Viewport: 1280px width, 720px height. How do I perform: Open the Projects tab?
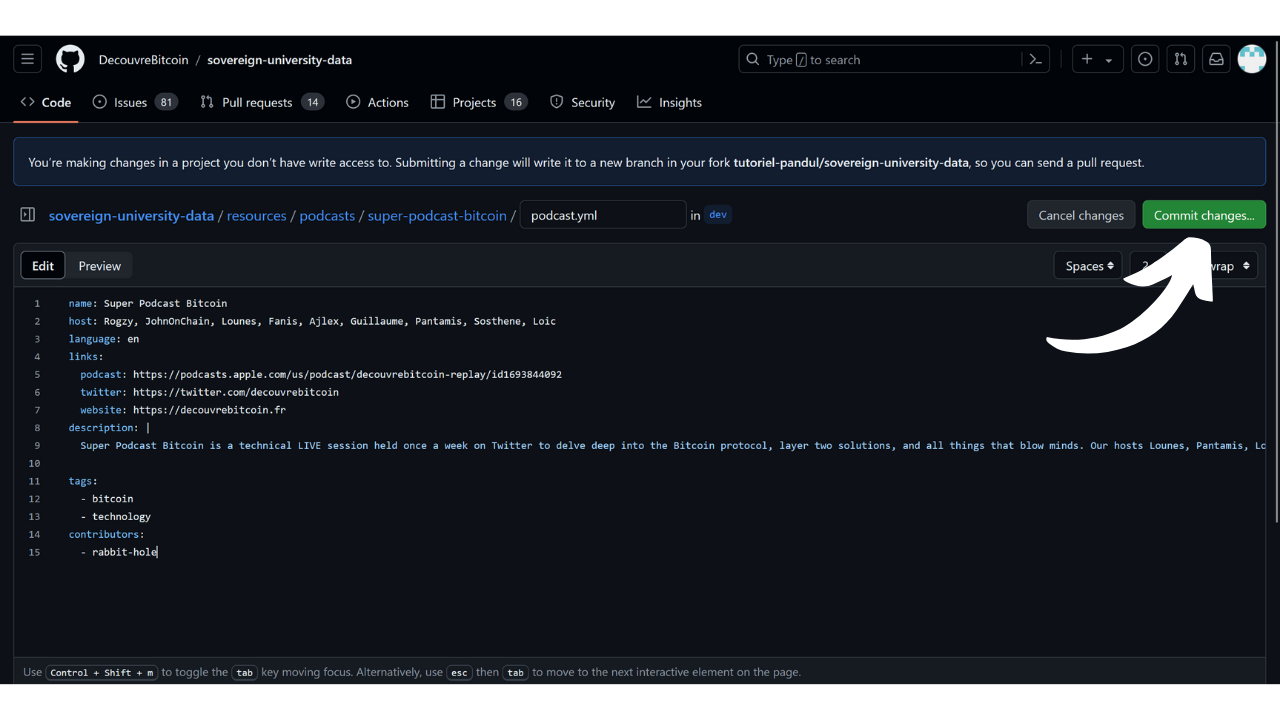[x=479, y=102]
